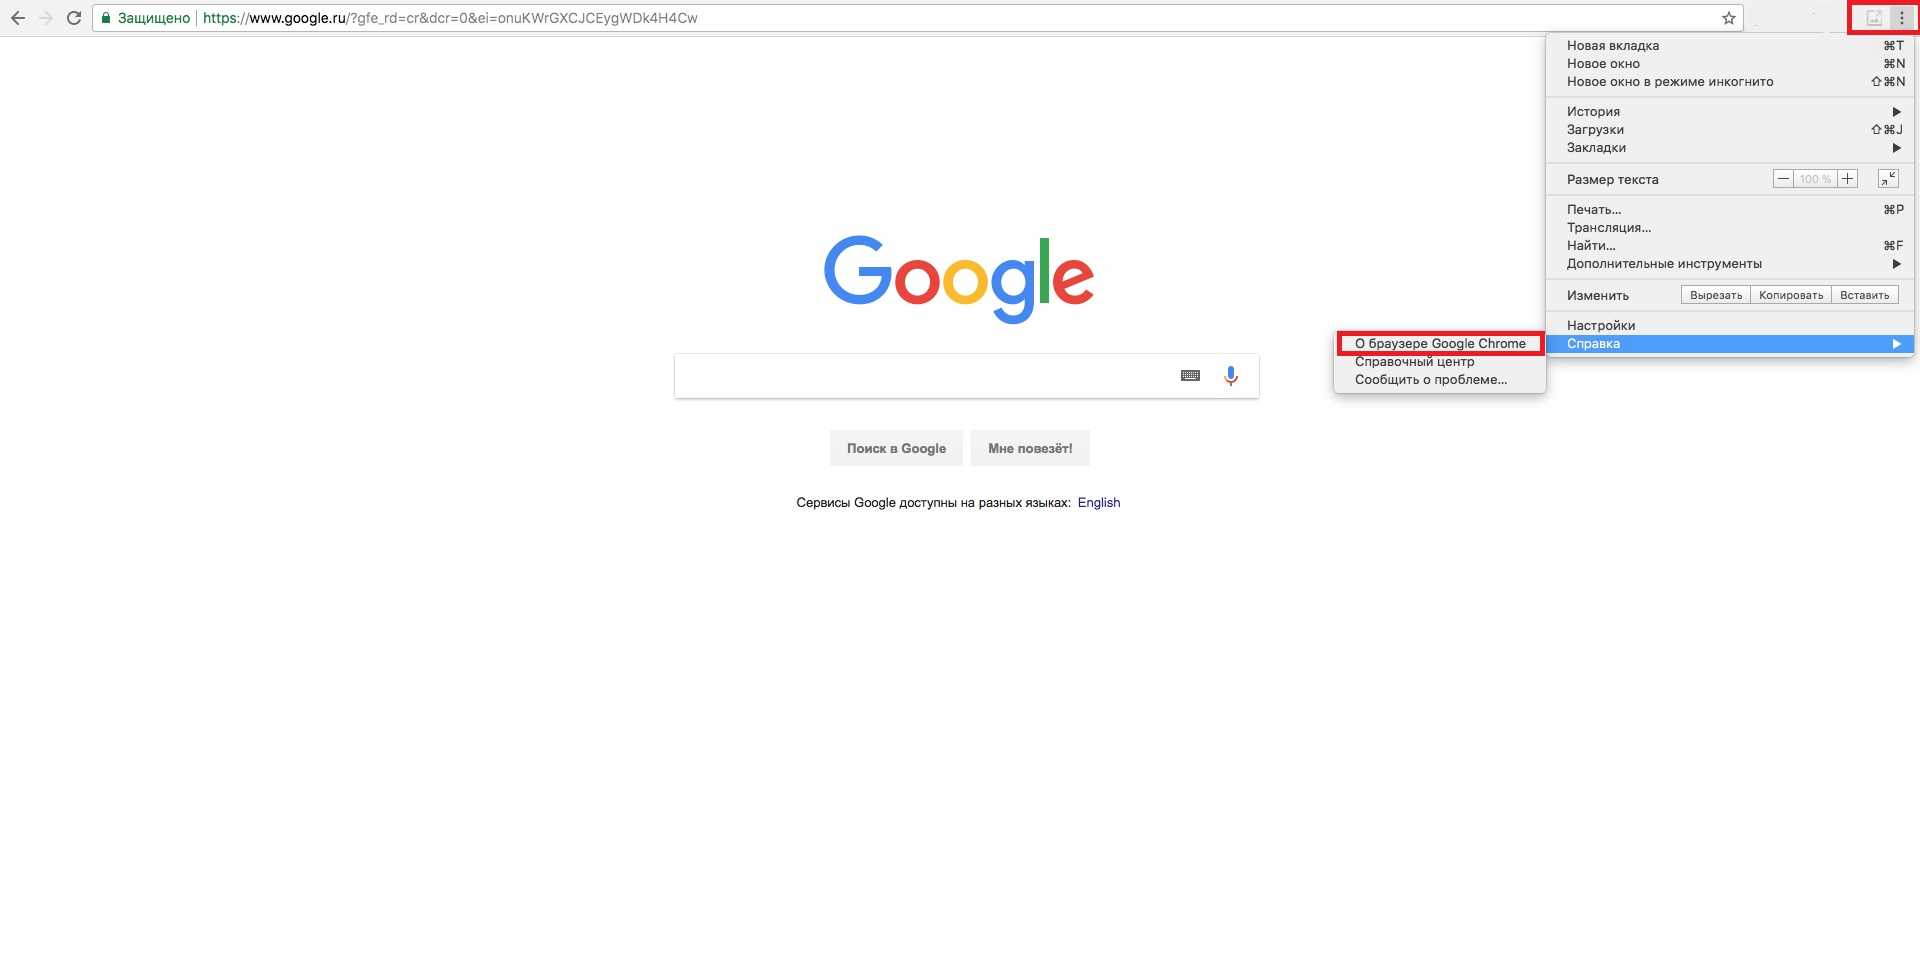The height and width of the screenshot is (960, 1920).
Task: Expand the Дополнительные инструменты submenu
Action: coord(1730,264)
